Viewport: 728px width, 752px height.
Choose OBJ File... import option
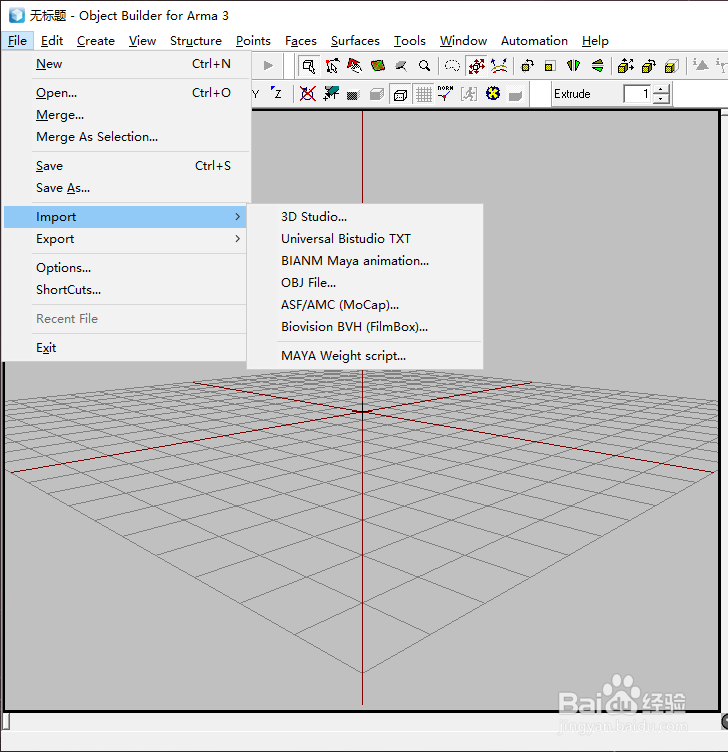pos(365,283)
